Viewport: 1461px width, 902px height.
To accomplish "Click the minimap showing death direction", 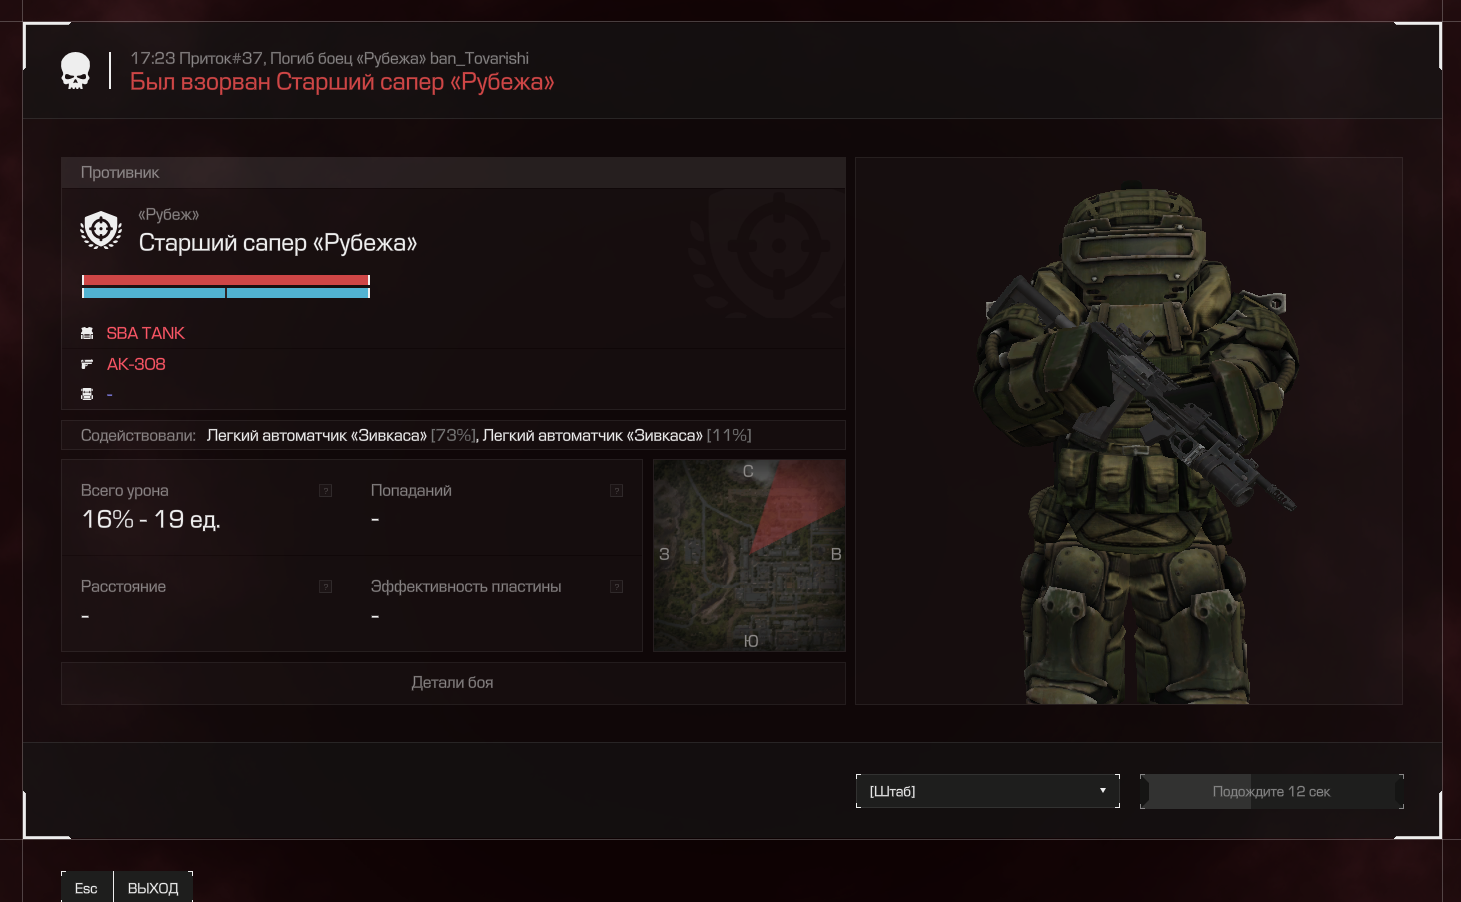I will (749, 555).
